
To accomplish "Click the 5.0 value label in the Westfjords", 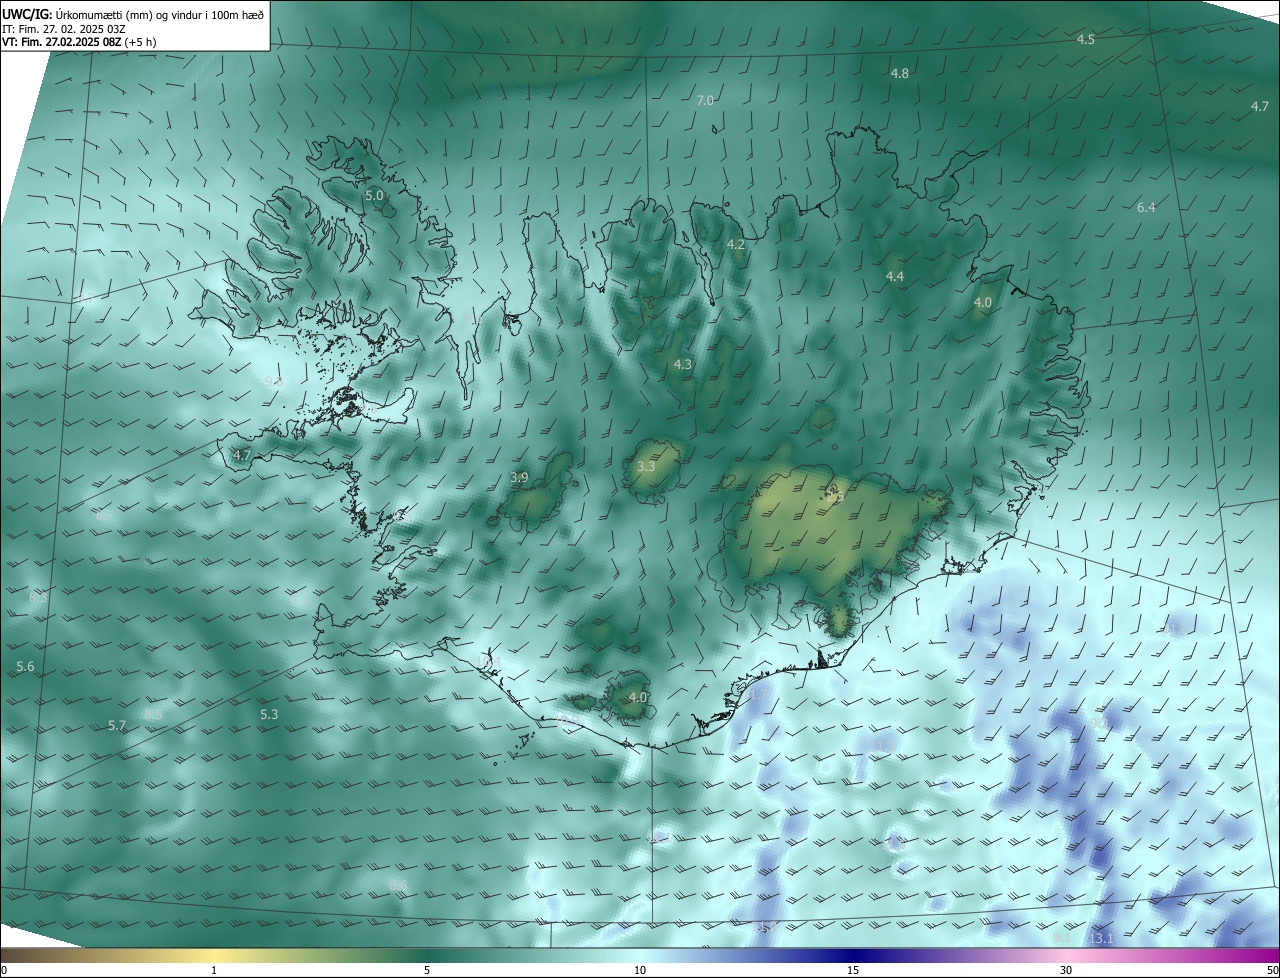I will coord(374,196).
